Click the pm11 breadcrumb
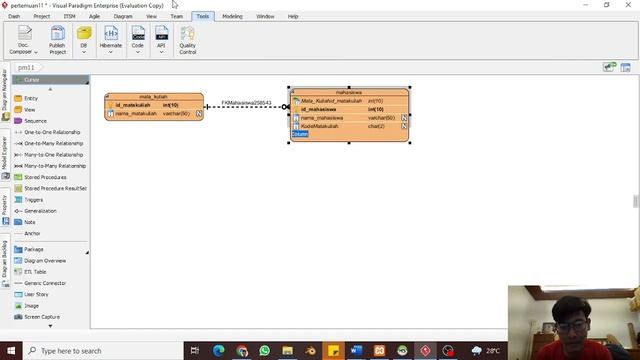Viewport: 640px width, 360px height. click(26, 67)
